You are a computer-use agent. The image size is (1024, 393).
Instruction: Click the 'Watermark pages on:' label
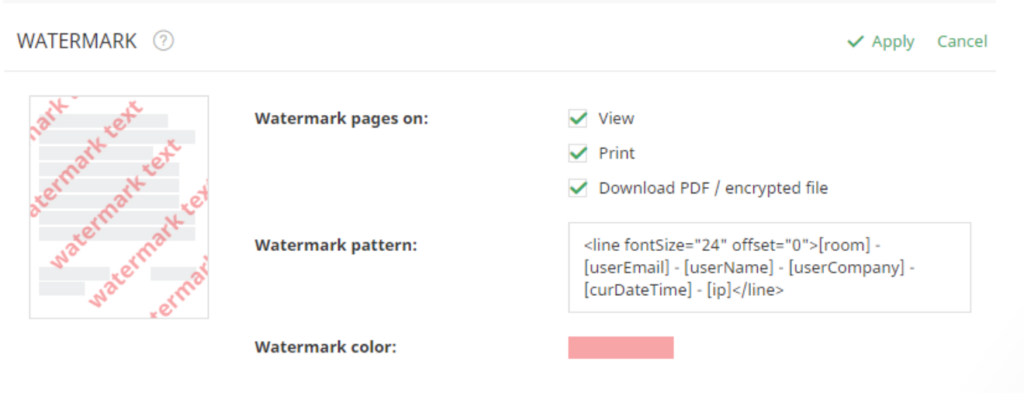pos(342,119)
